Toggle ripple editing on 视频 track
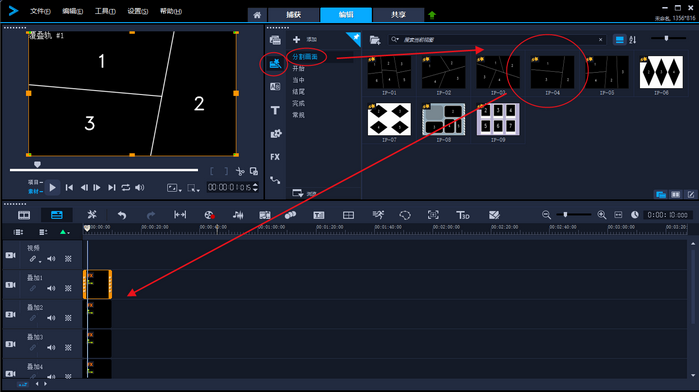Screen dimensions: 699x392 coord(33,259)
